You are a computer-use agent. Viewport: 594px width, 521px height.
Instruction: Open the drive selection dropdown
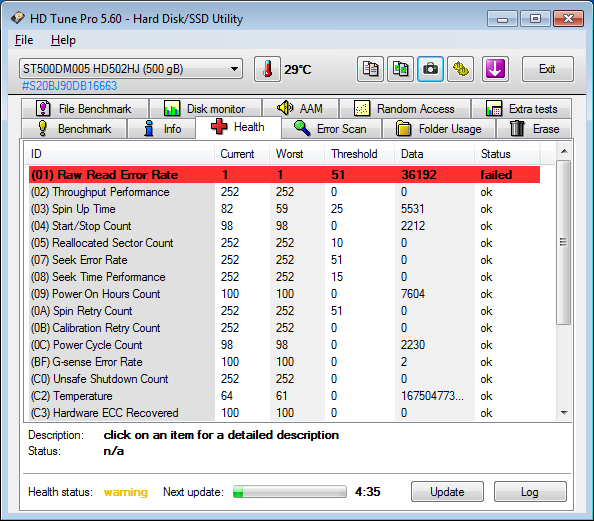pyautogui.click(x=131, y=69)
